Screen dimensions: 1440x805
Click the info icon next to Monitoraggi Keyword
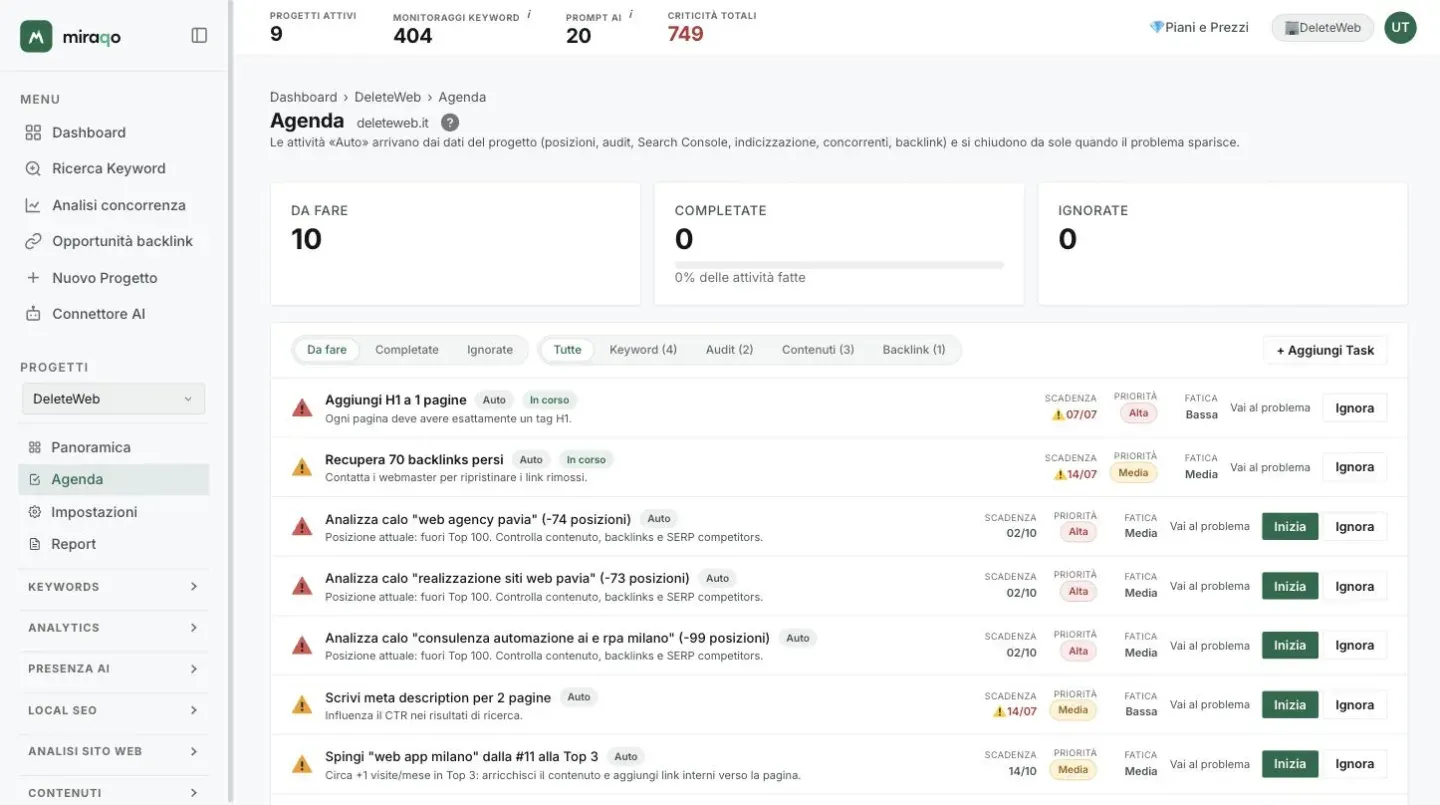(529, 15)
